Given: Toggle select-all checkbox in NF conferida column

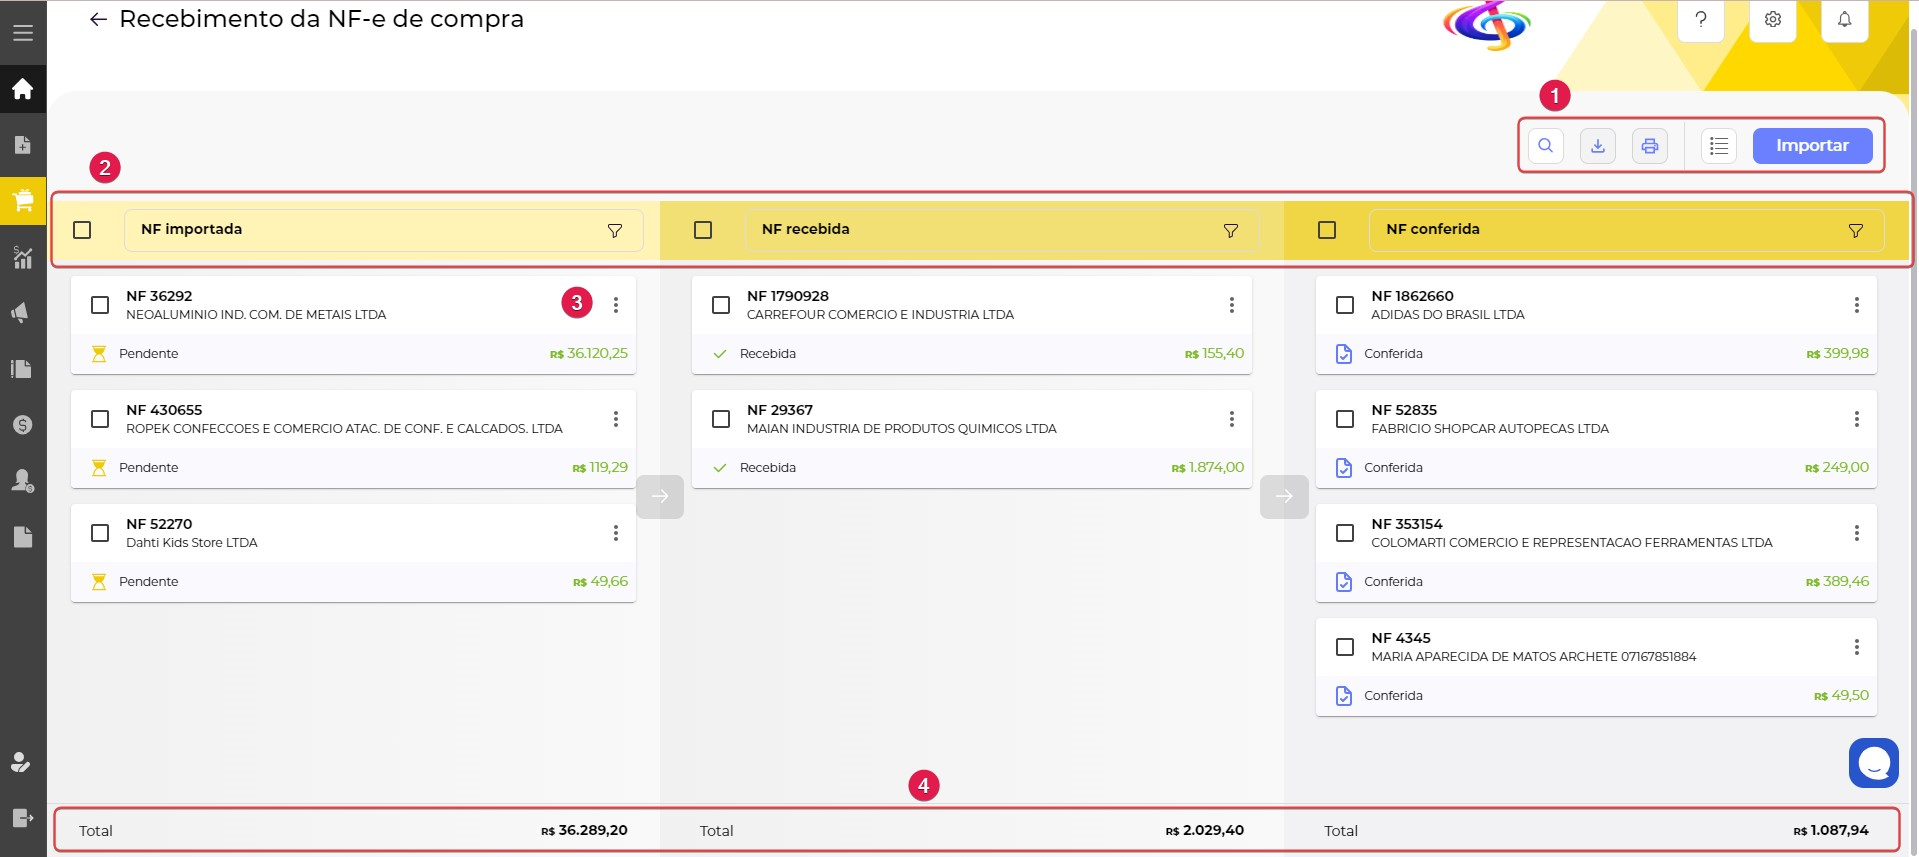Looking at the screenshot, I should 1327,230.
